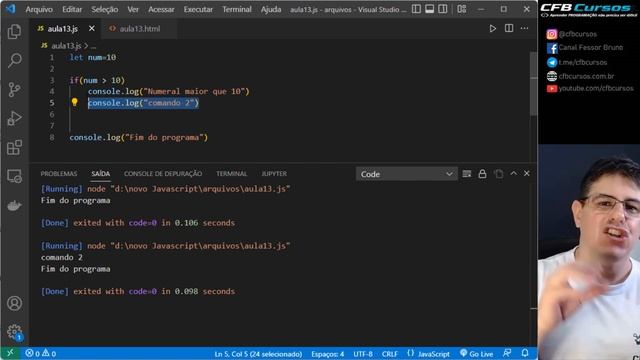Screen dimensions: 640x360
Task: Run the code with the play button
Action: coord(493,29)
